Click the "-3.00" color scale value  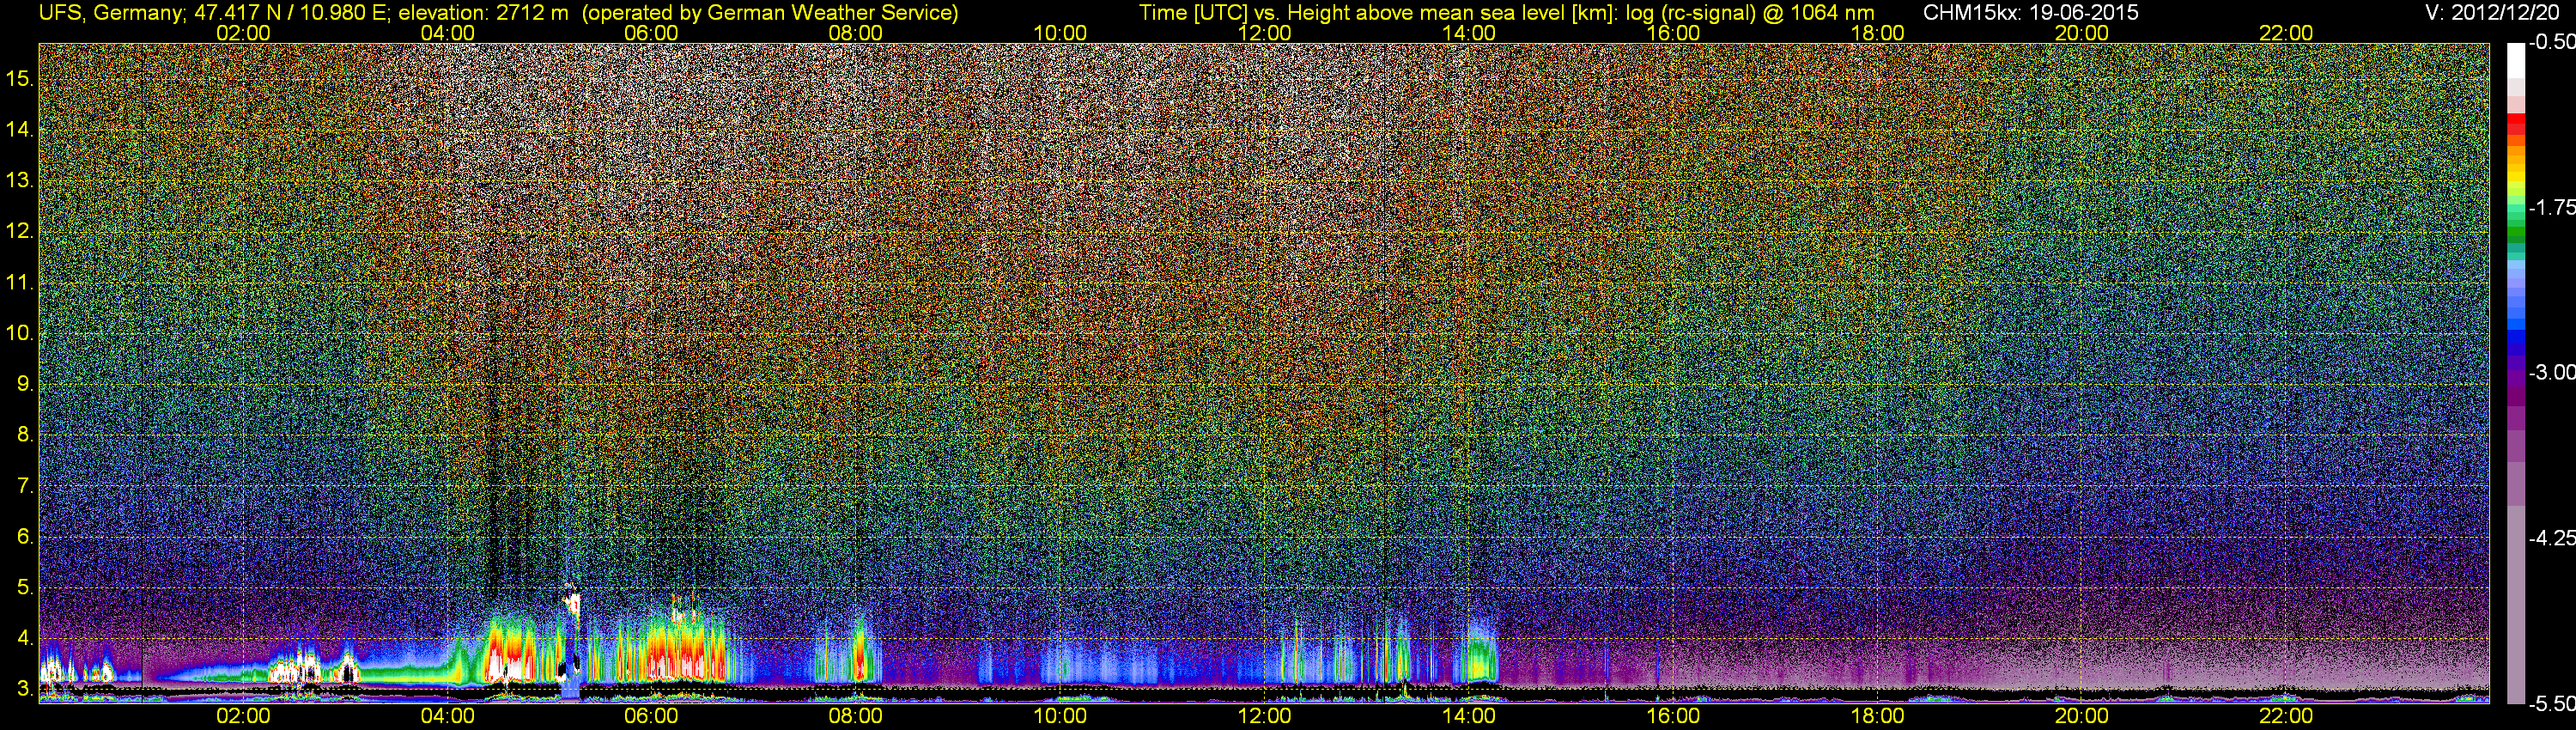(x=2551, y=373)
